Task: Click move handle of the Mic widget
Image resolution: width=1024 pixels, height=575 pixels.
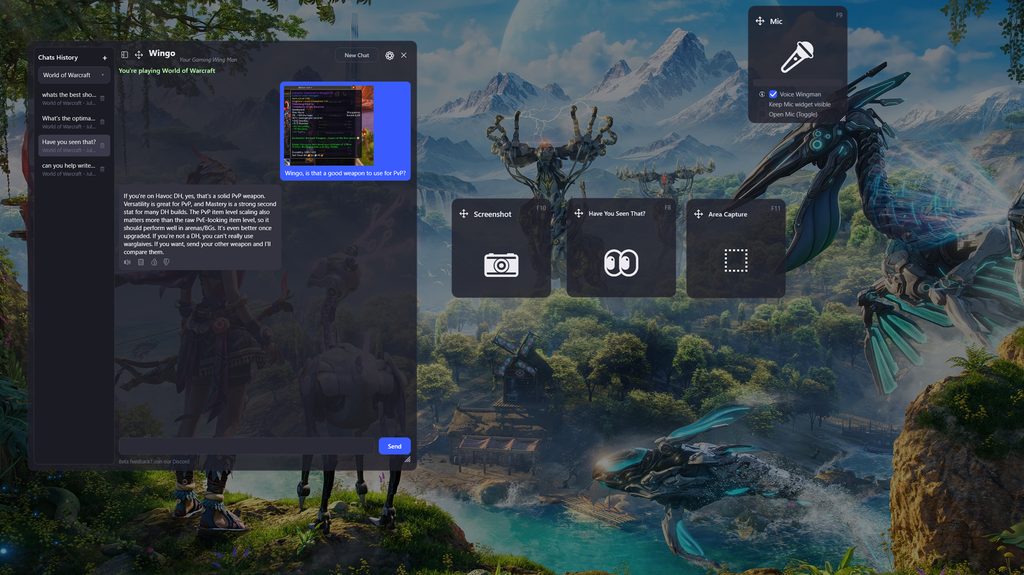Action: coord(760,21)
